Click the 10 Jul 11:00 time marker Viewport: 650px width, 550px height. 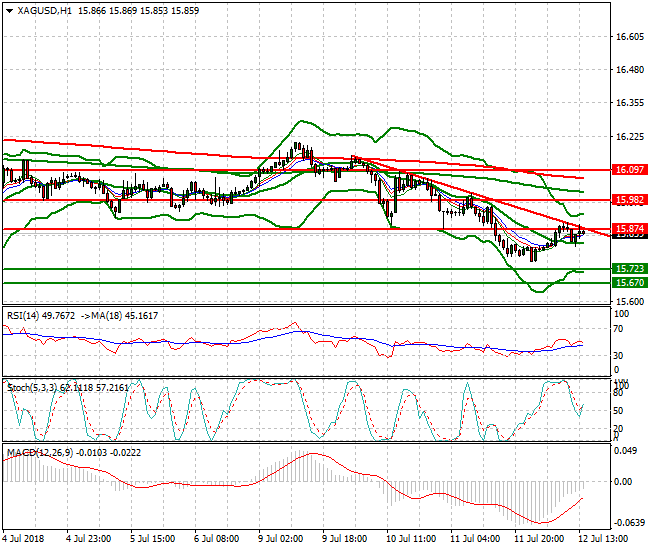(x=411, y=539)
